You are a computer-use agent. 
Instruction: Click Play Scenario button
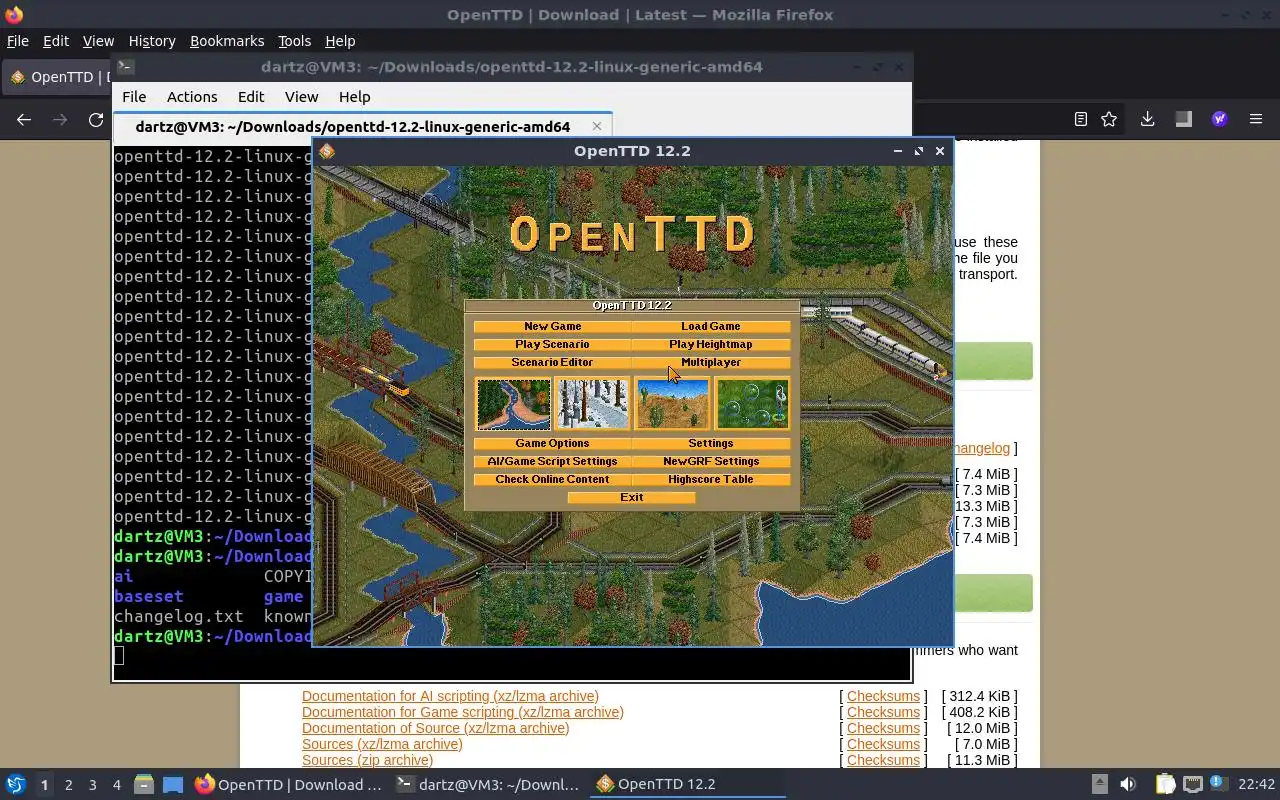click(552, 344)
